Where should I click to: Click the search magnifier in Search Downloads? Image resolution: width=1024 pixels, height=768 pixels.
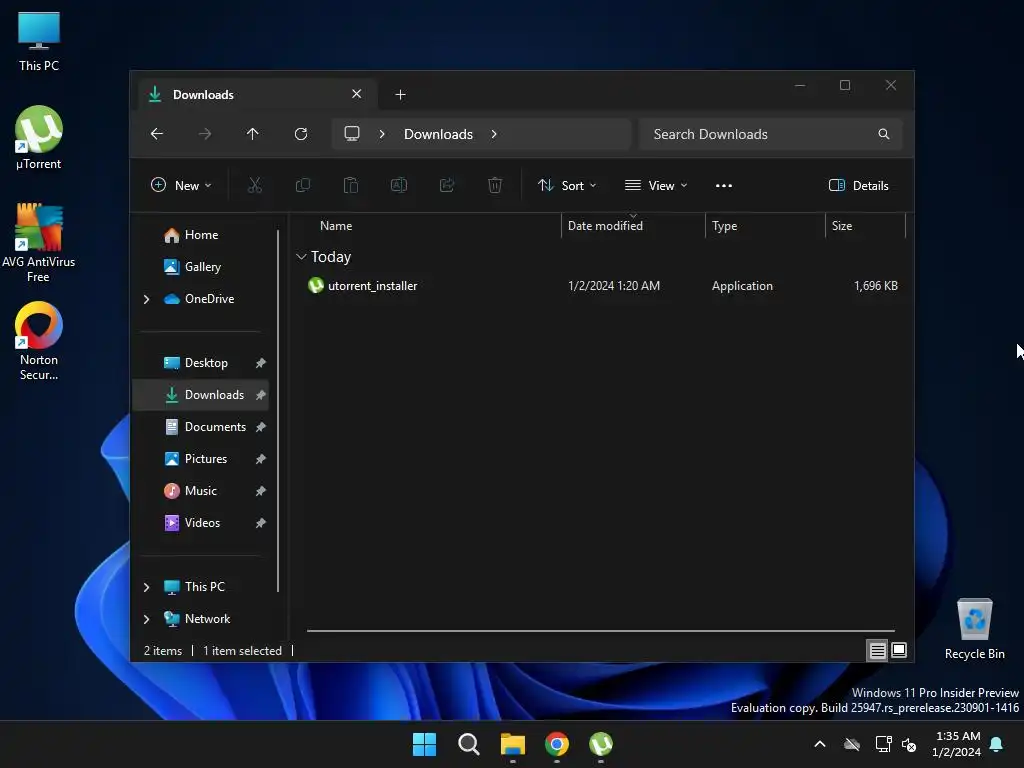click(x=884, y=134)
